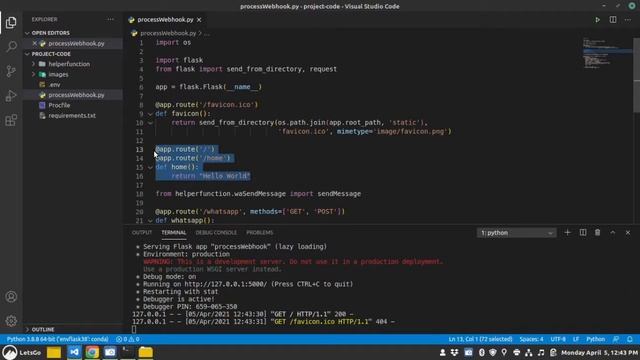Open Chrome from the taskbar

click(x=92, y=352)
